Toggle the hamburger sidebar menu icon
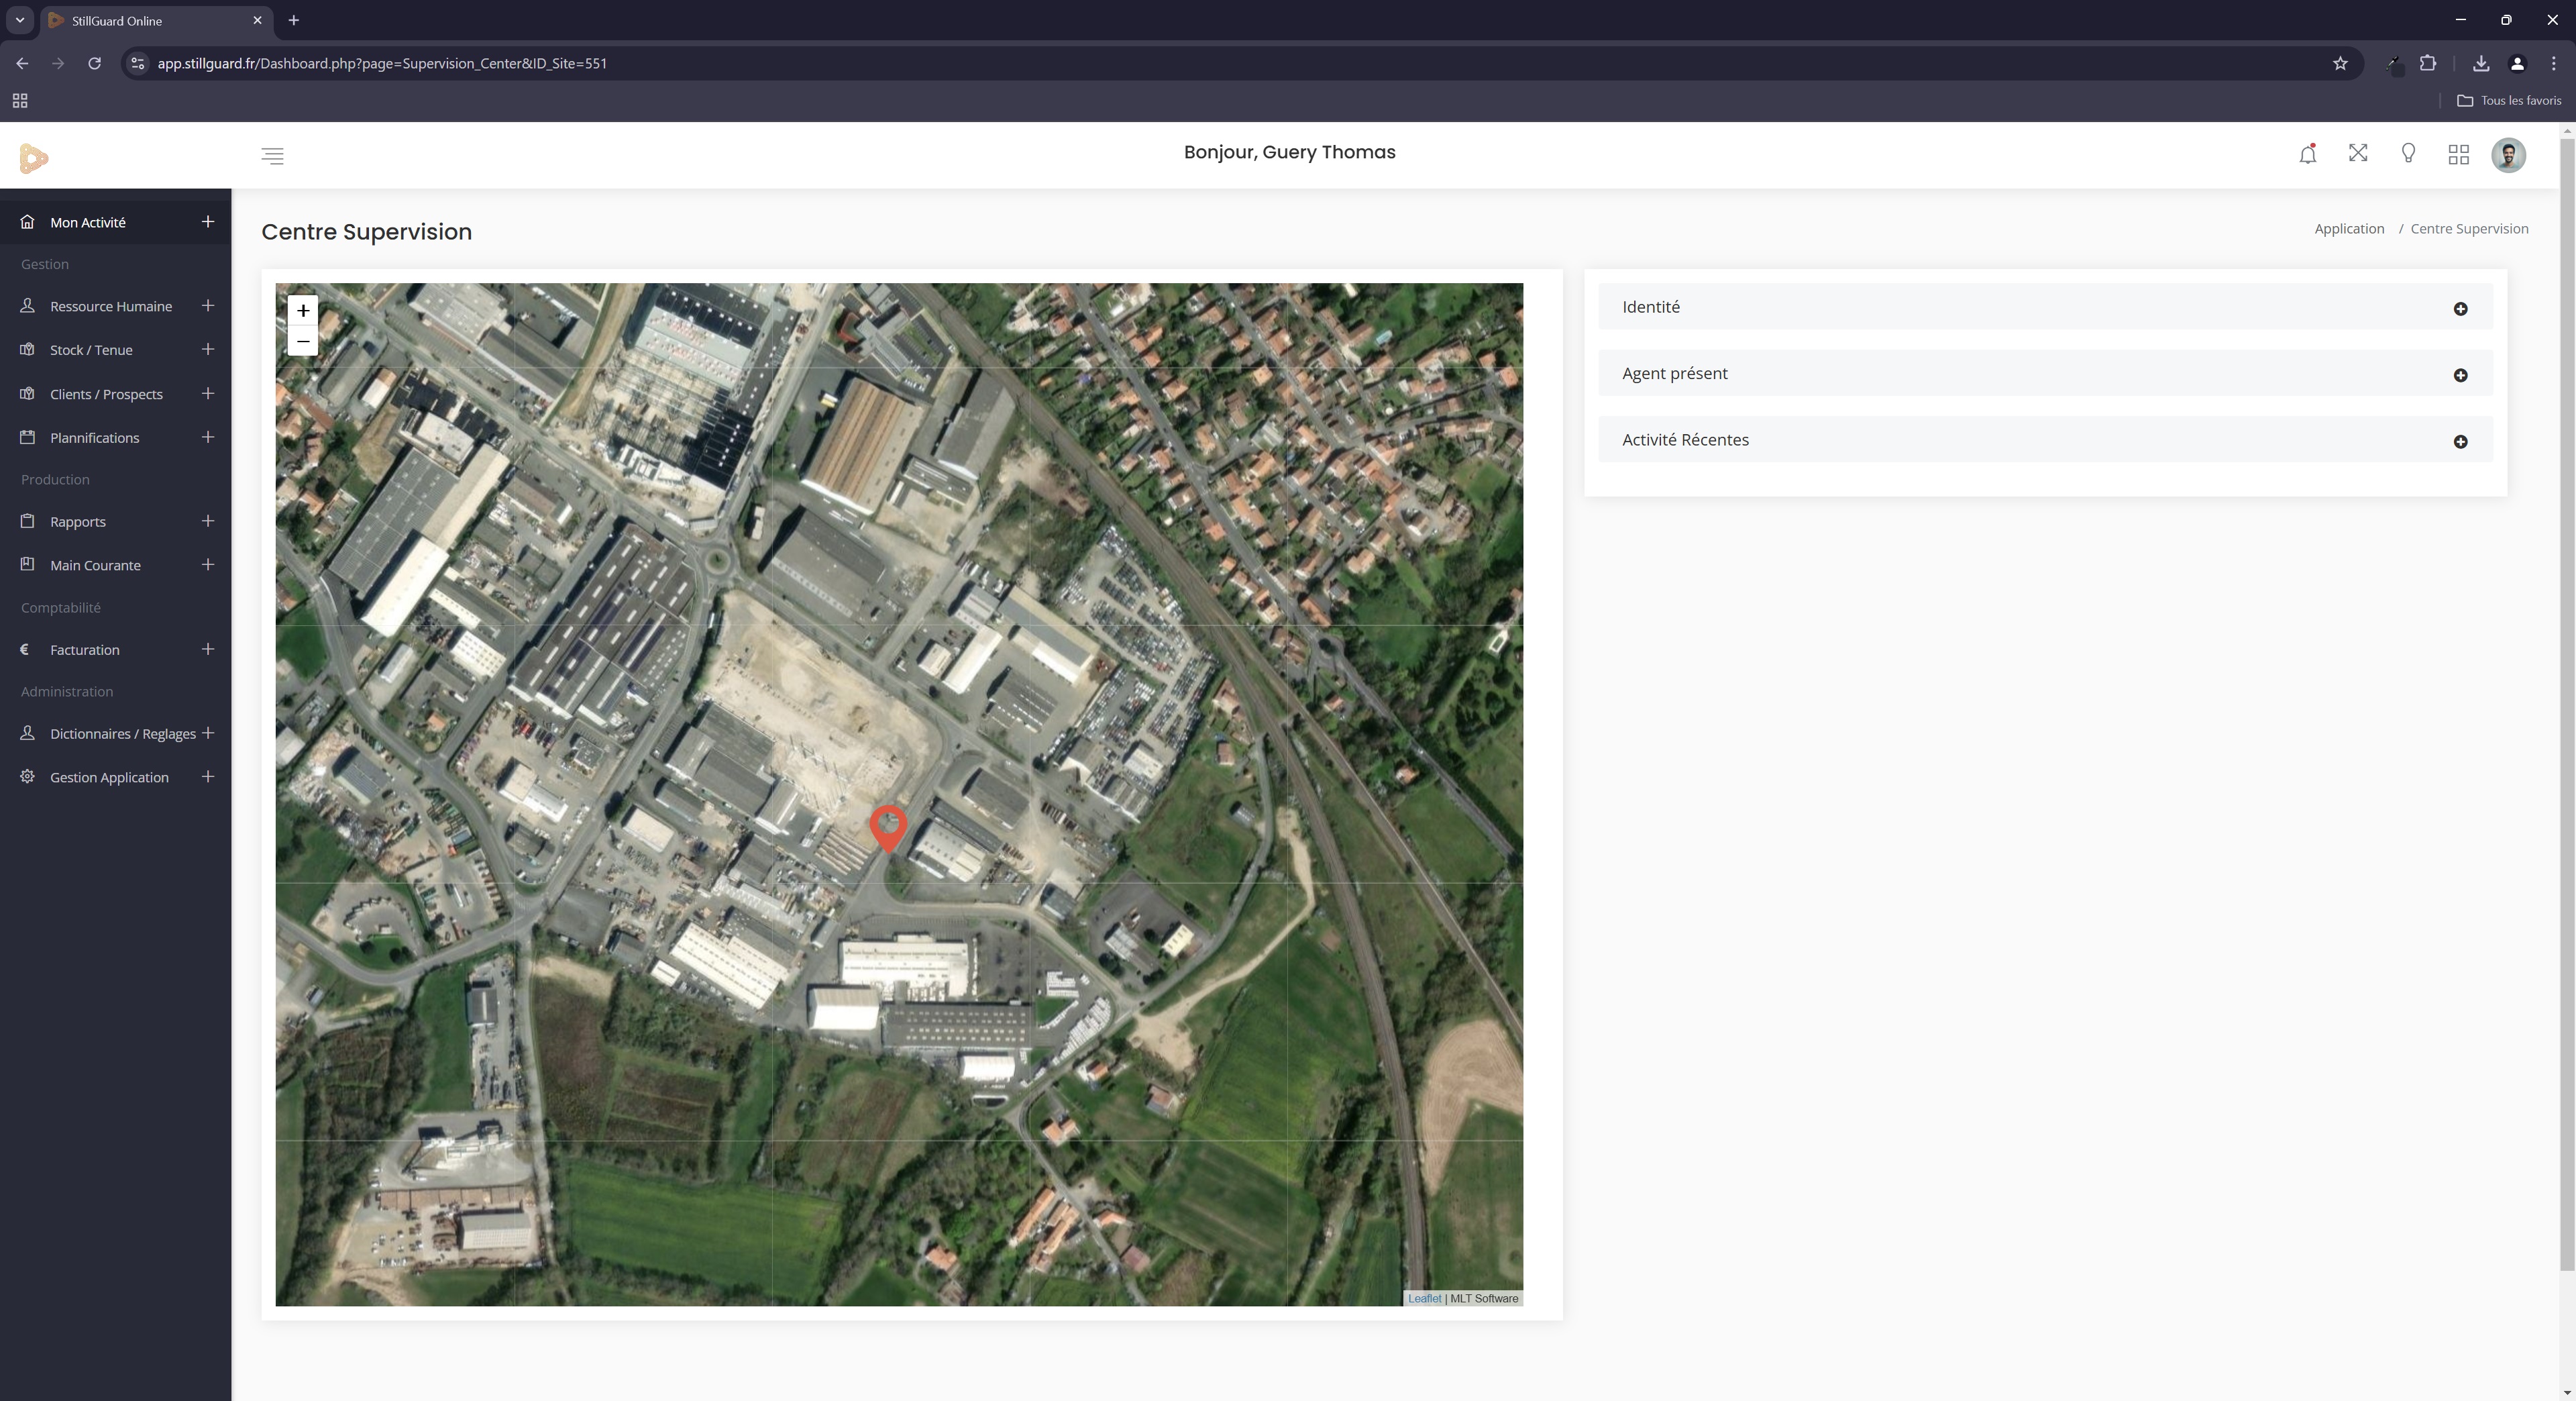Viewport: 2576px width, 1401px height. click(272, 156)
